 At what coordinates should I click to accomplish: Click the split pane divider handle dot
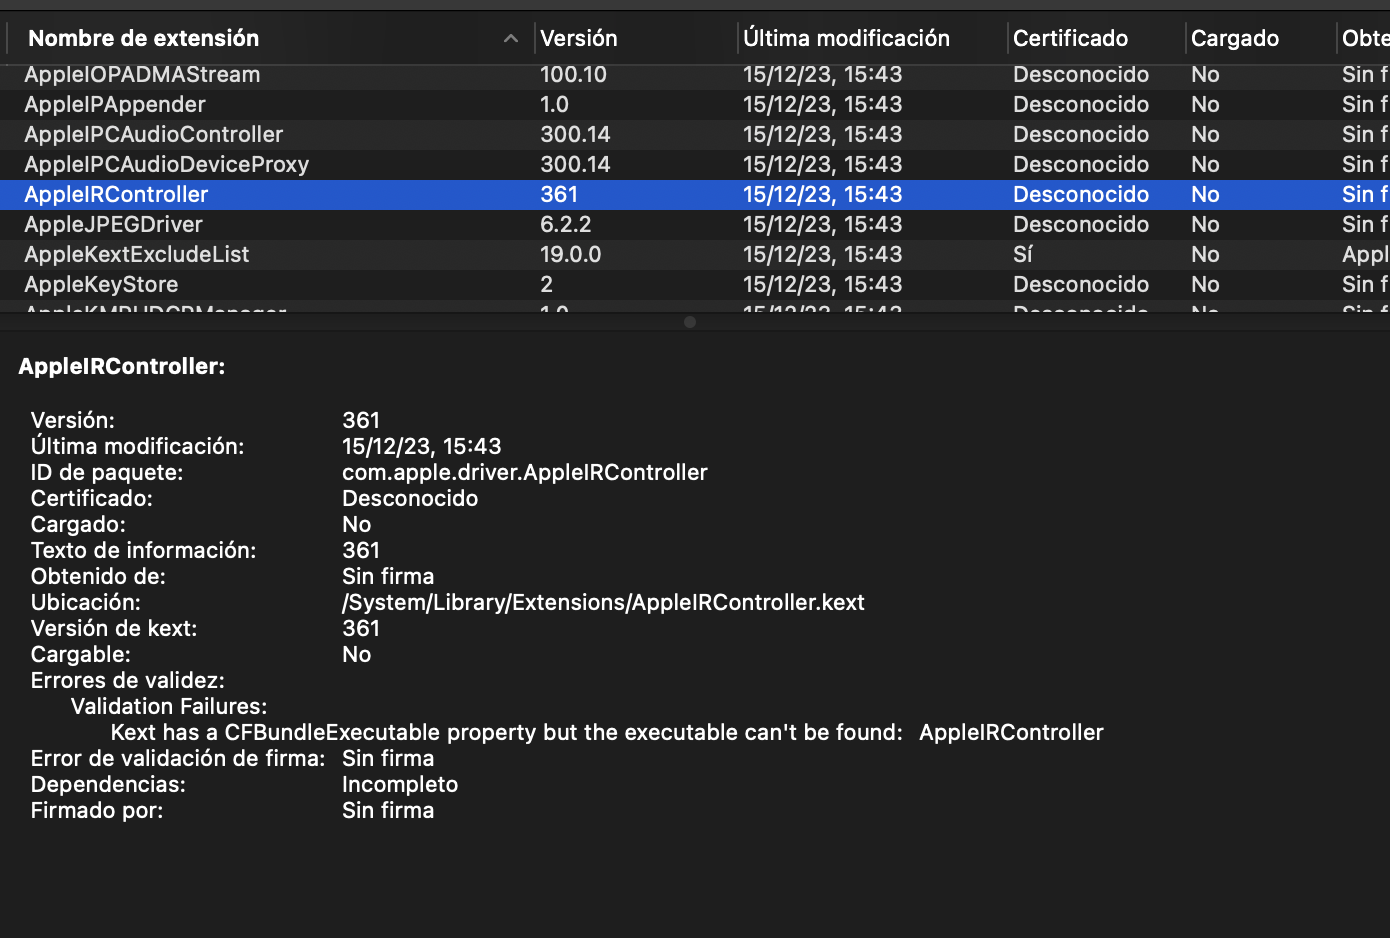[x=690, y=322]
